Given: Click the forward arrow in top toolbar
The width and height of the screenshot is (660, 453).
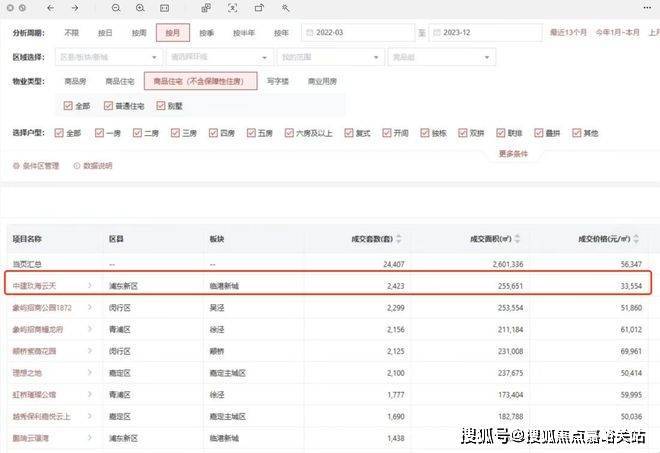Looking at the screenshot, I should coord(75,8).
